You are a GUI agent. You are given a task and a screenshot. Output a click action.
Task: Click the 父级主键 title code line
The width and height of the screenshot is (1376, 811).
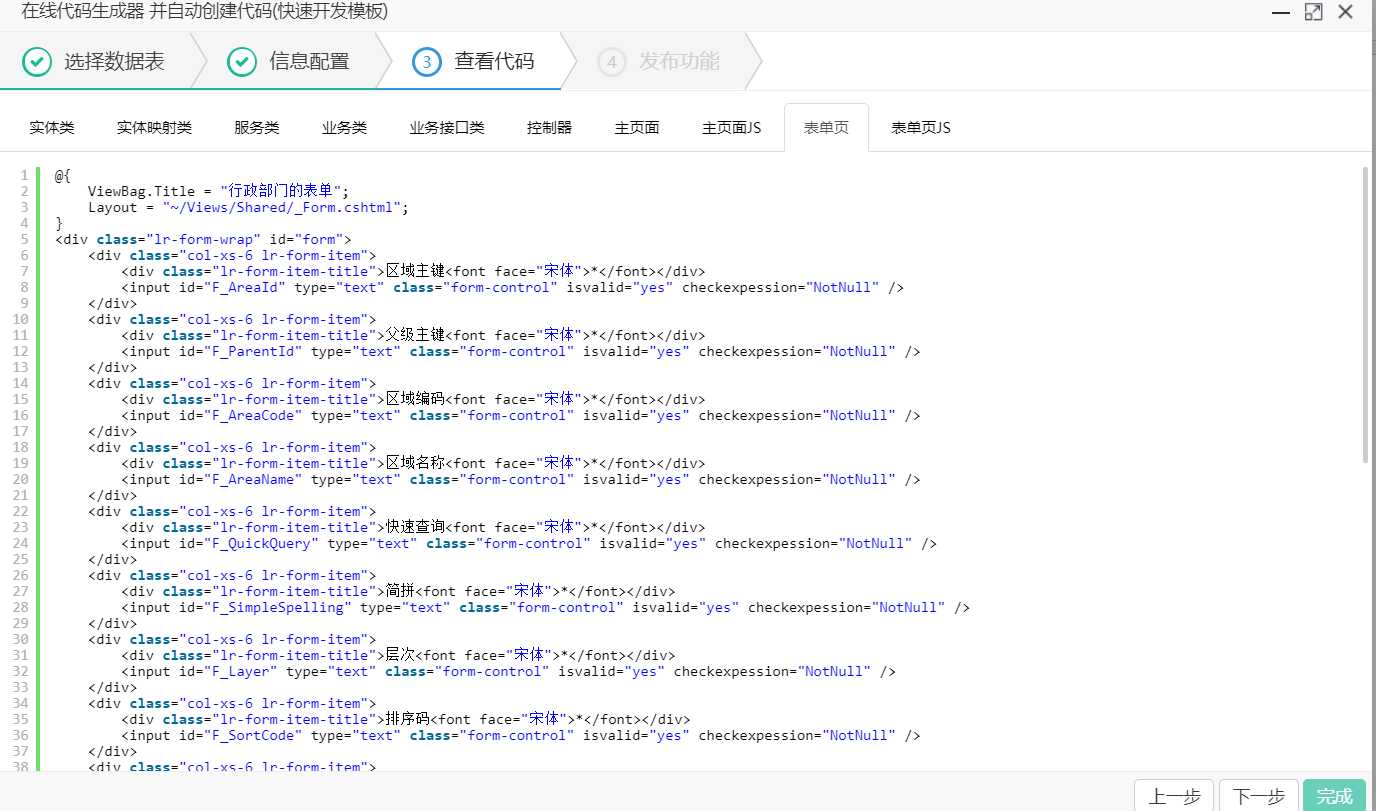coord(413,335)
